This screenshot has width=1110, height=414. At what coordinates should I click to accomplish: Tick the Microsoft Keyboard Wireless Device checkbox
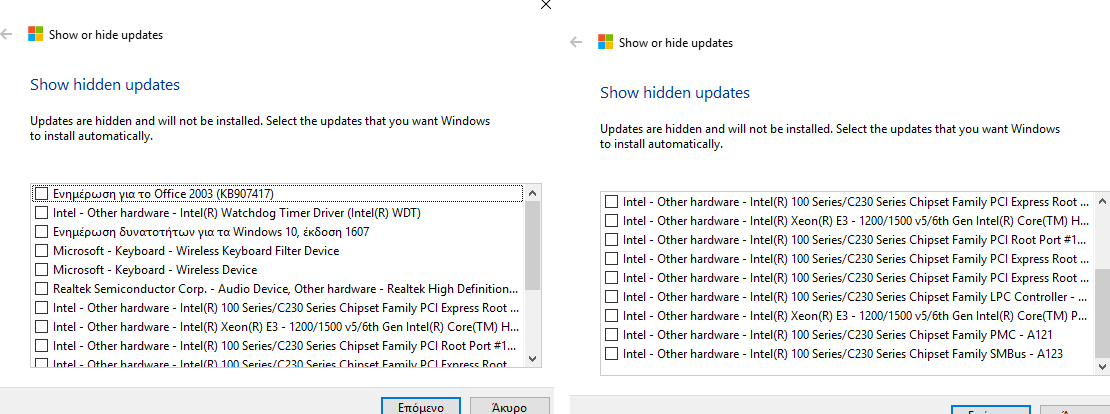(x=42, y=270)
